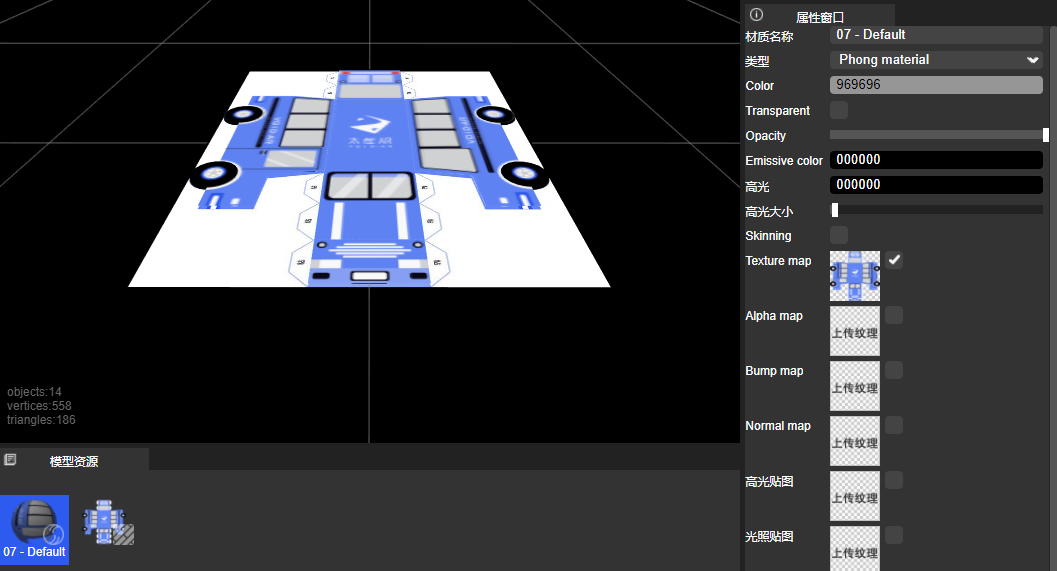The image size is (1057, 571).
Task: Click the Bump map upload texture slot
Action: coord(855,386)
